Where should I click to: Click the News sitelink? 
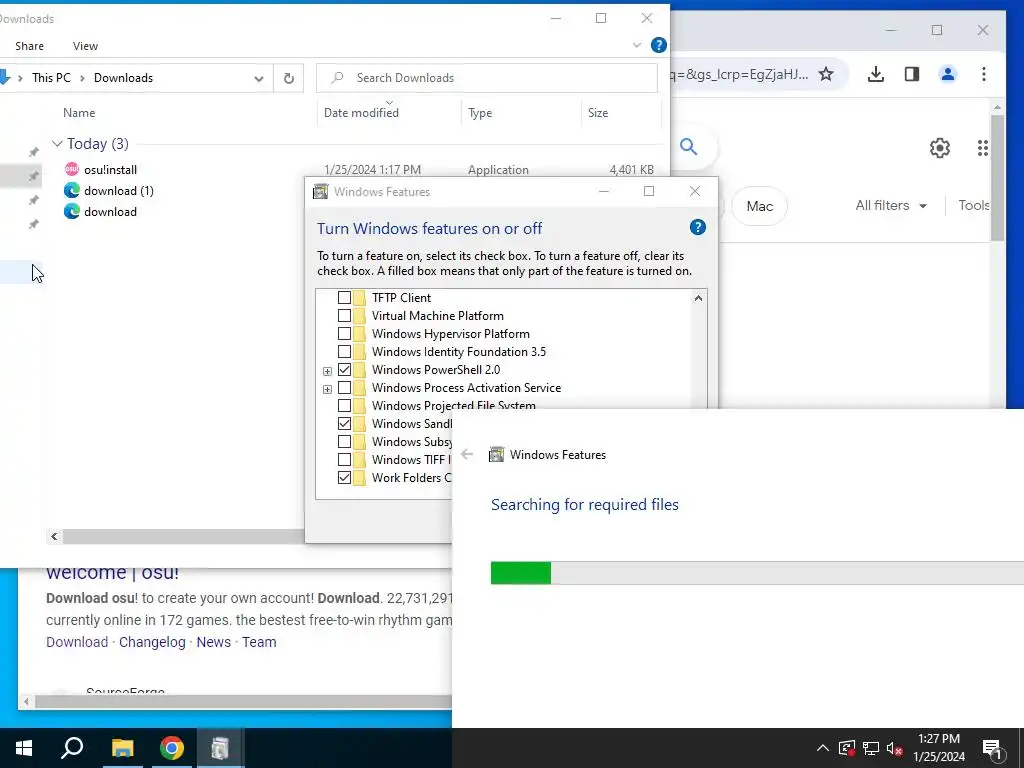pyautogui.click(x=214, y=642)
